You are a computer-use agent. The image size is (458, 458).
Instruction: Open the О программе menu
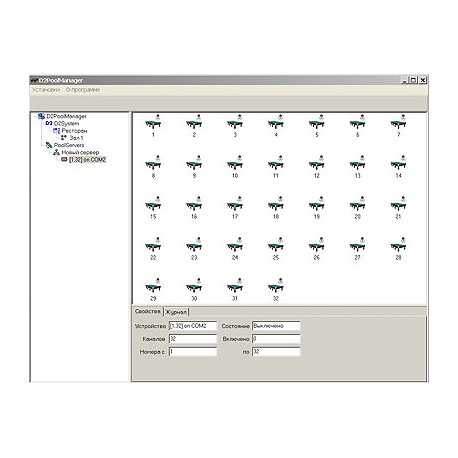[83, 90]
